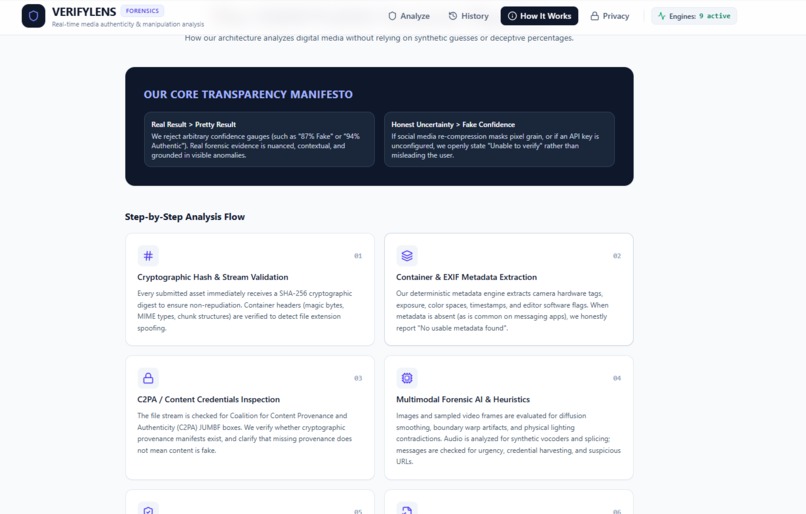Click the hash icon in Cryptographic Hash card
Screen dimensions: 806x514
(x=148, y=255)
